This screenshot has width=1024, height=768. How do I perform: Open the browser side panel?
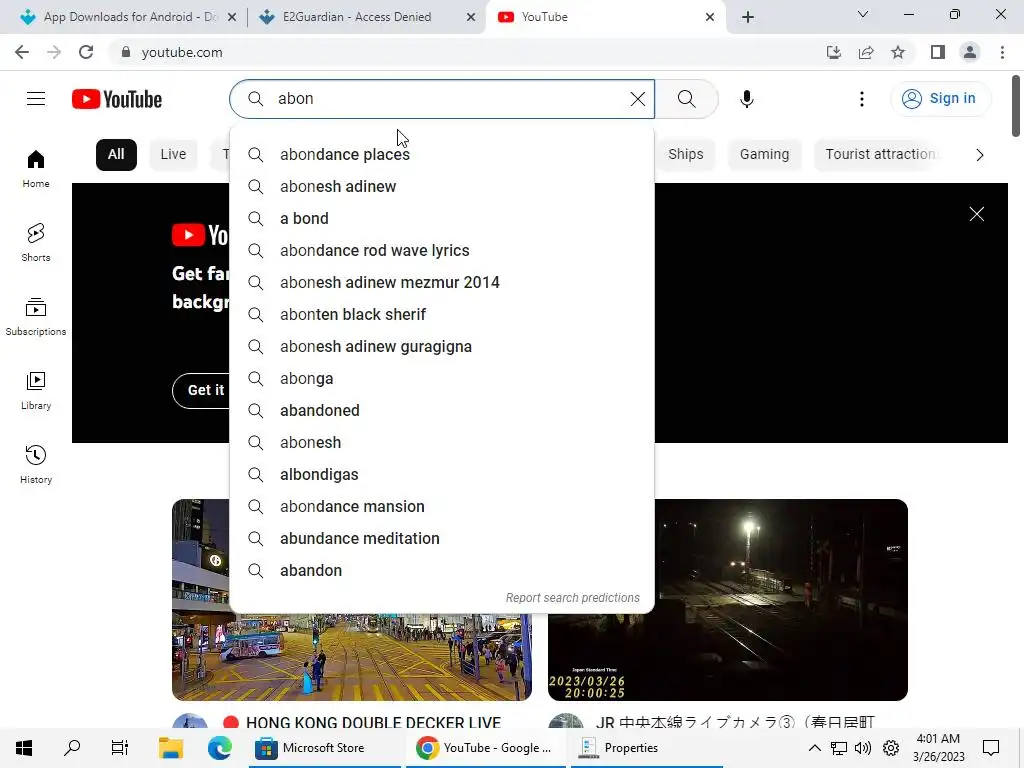click(938, 52)
